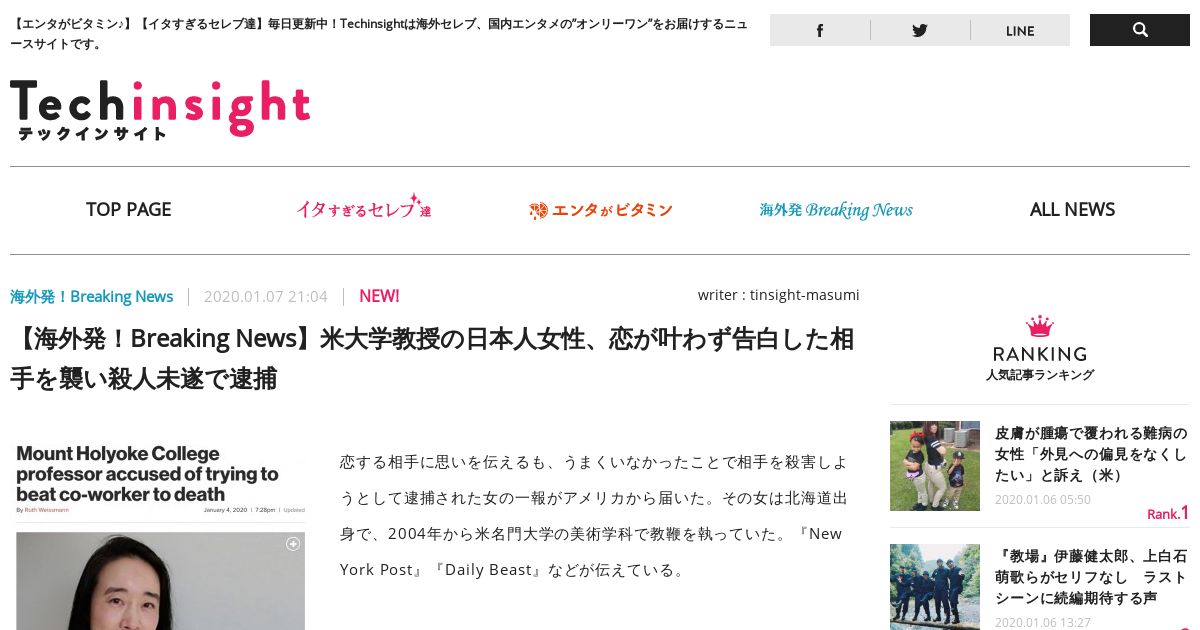This screenshot has width=1200, height=630.
Task: Click the pink ranking crown icon
Action: click(x=1040, y=326)
